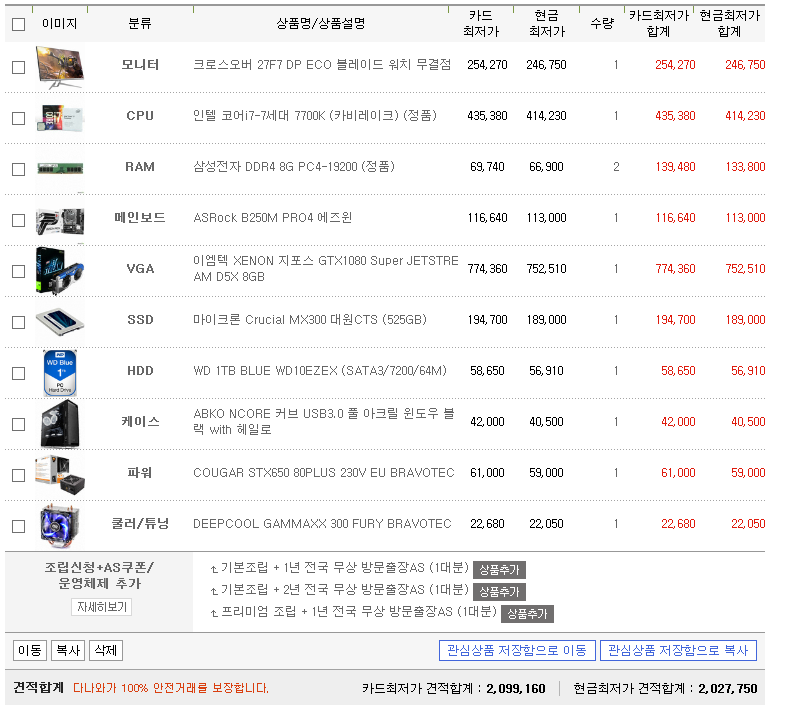Click cash total 2,027,750
This screenshot has width=791, height=705.
[727, 688]
